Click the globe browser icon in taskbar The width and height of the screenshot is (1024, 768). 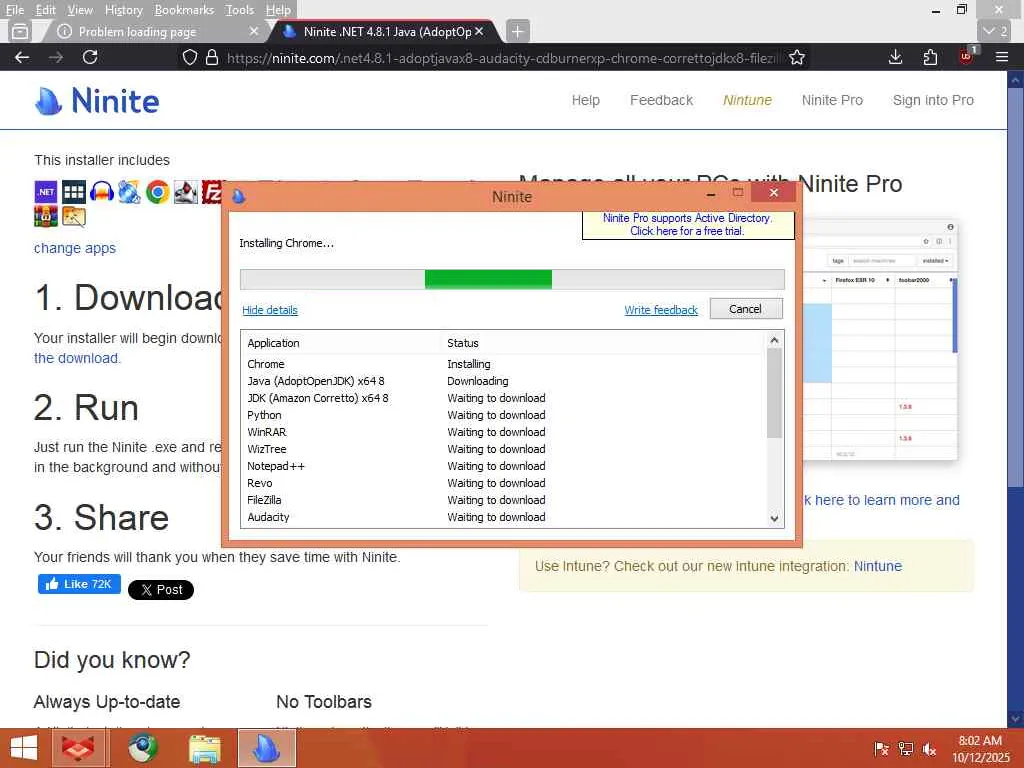click(142, 748)
